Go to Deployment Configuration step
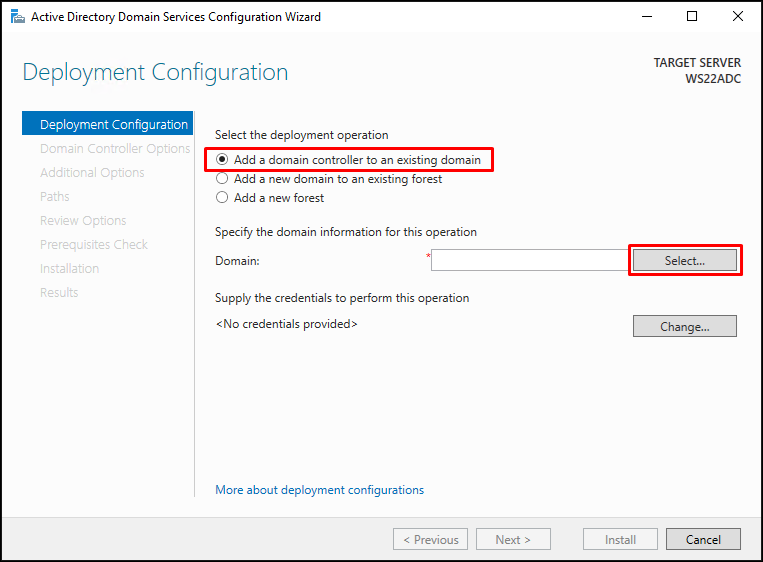 pos(108,124)
